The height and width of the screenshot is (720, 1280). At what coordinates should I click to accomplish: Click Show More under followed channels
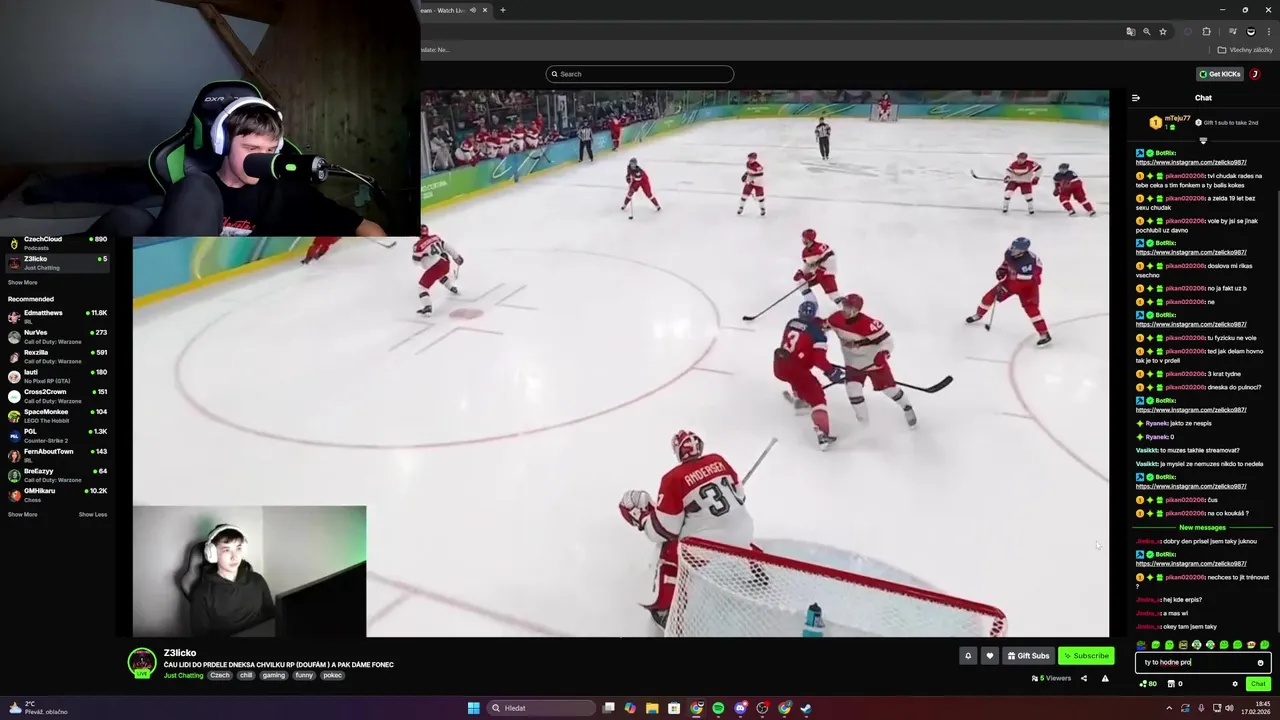pyautogui.click(x=23, y=283)
